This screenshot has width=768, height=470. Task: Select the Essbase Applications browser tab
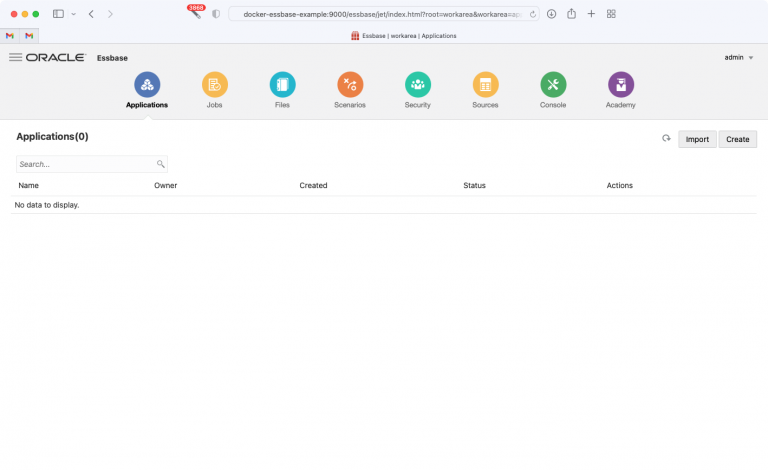[404, 36]
